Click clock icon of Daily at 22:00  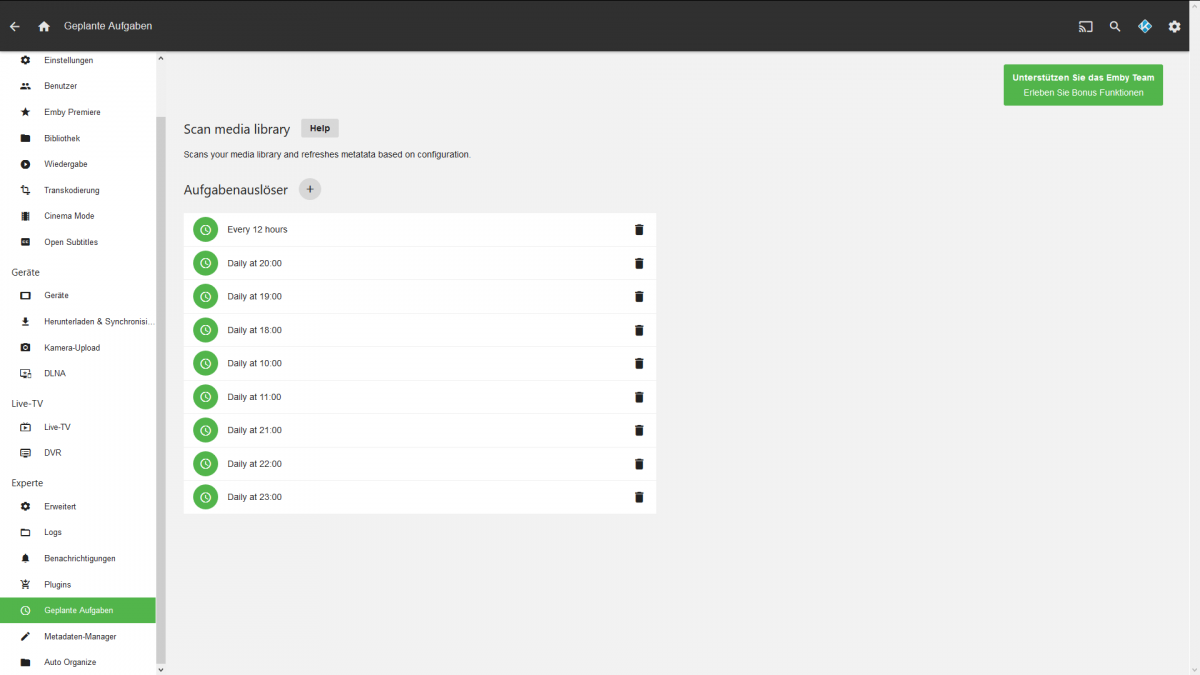(x=205, y=464)
